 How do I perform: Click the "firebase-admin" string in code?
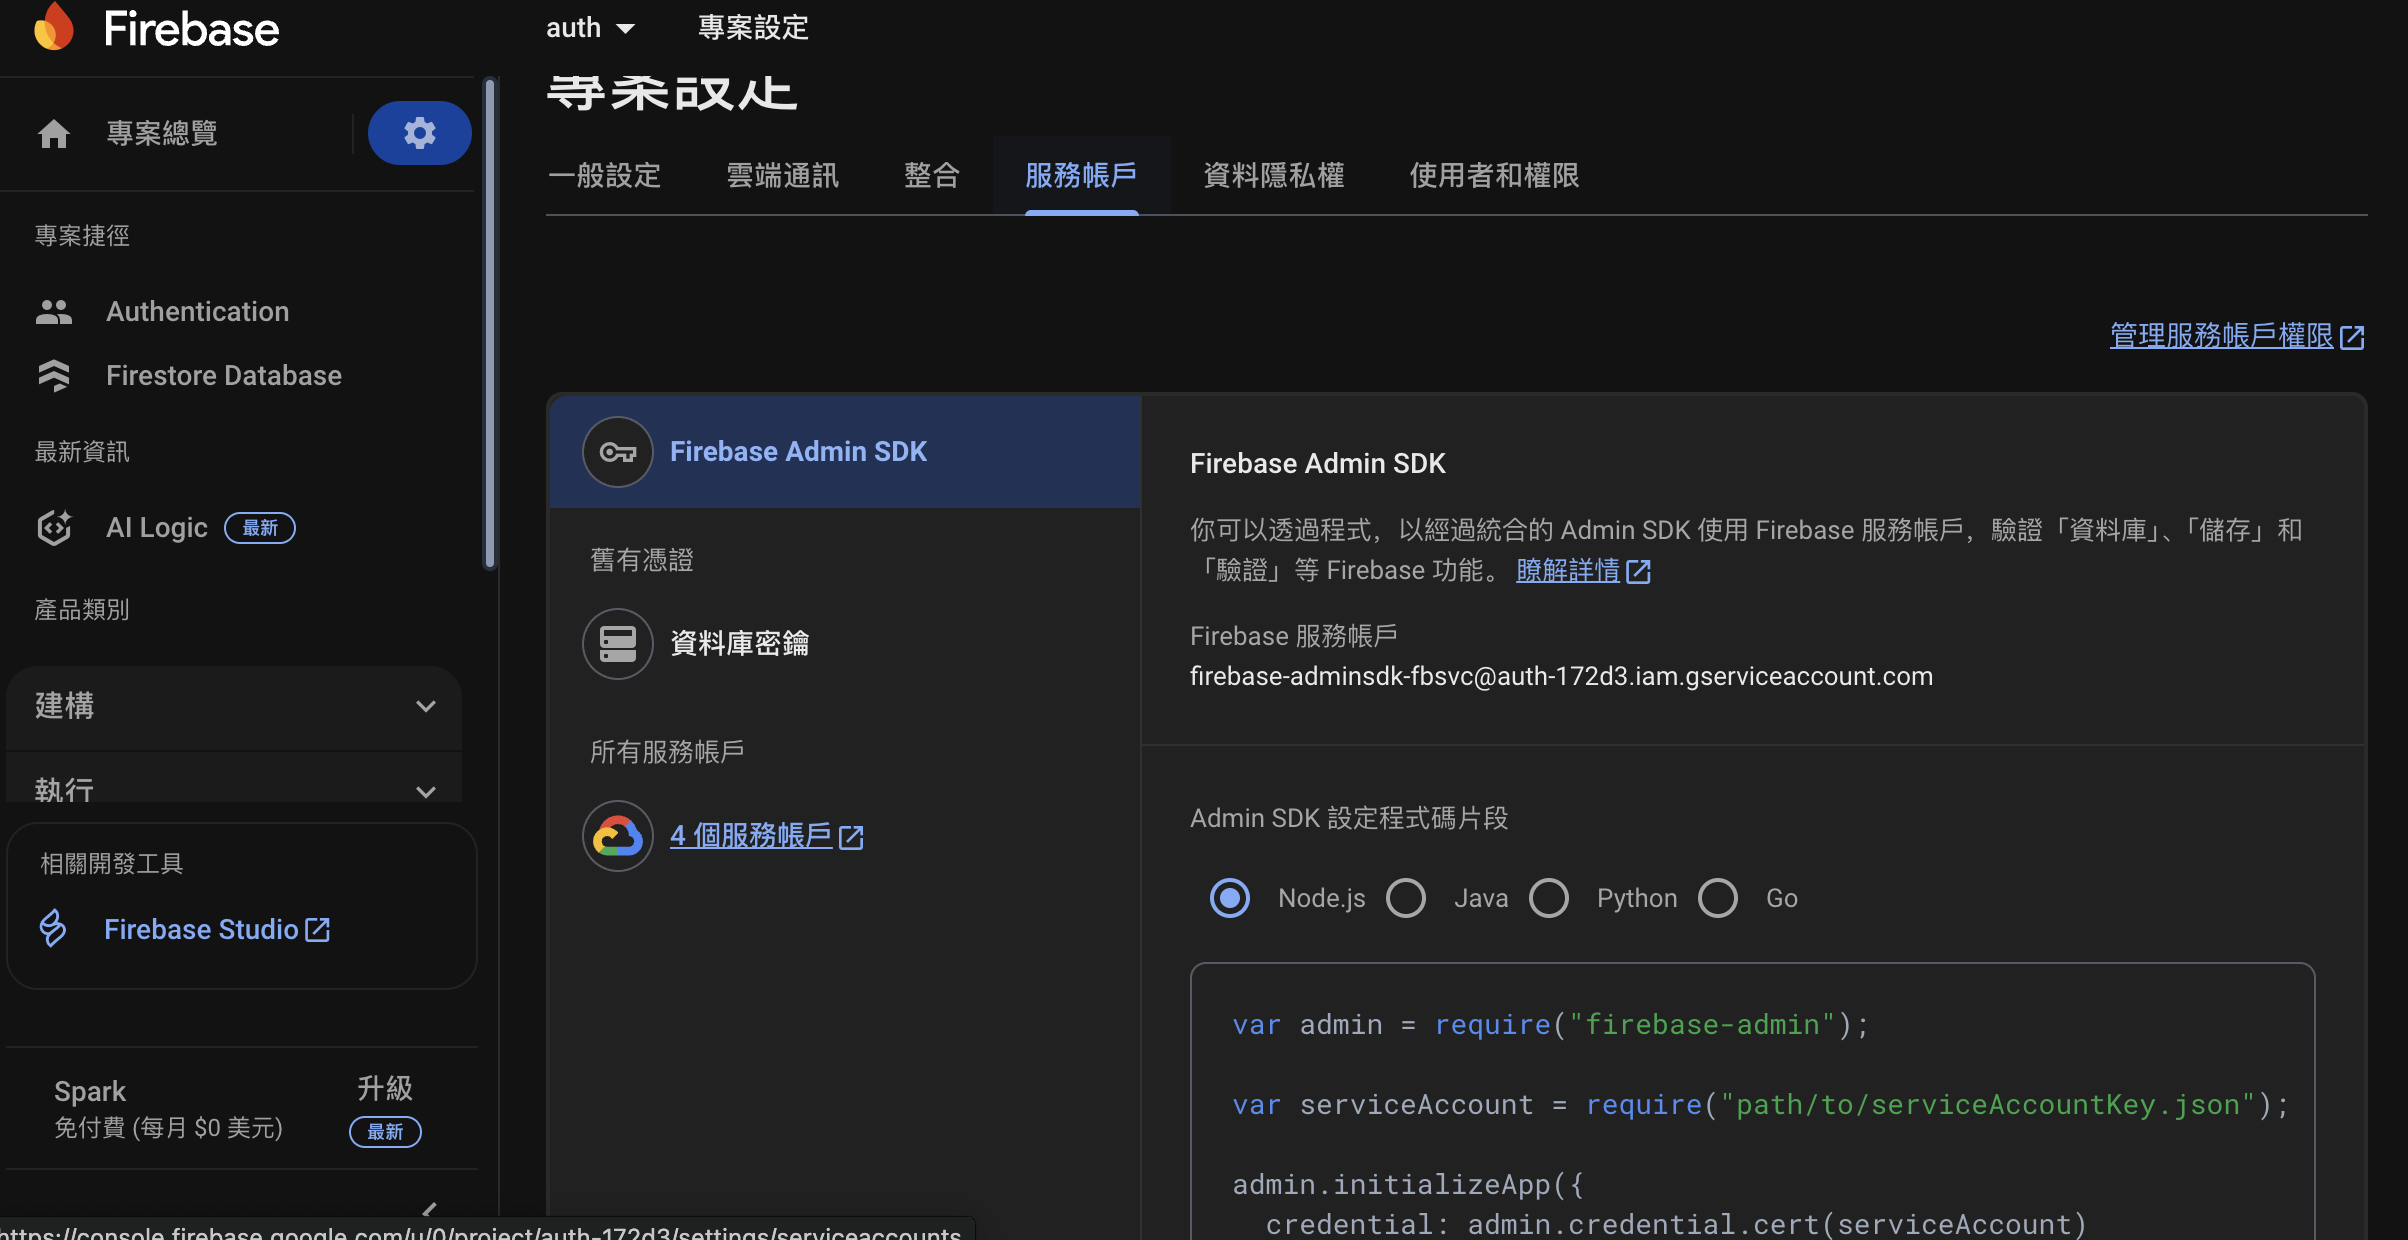(x=1702, y=1025)
